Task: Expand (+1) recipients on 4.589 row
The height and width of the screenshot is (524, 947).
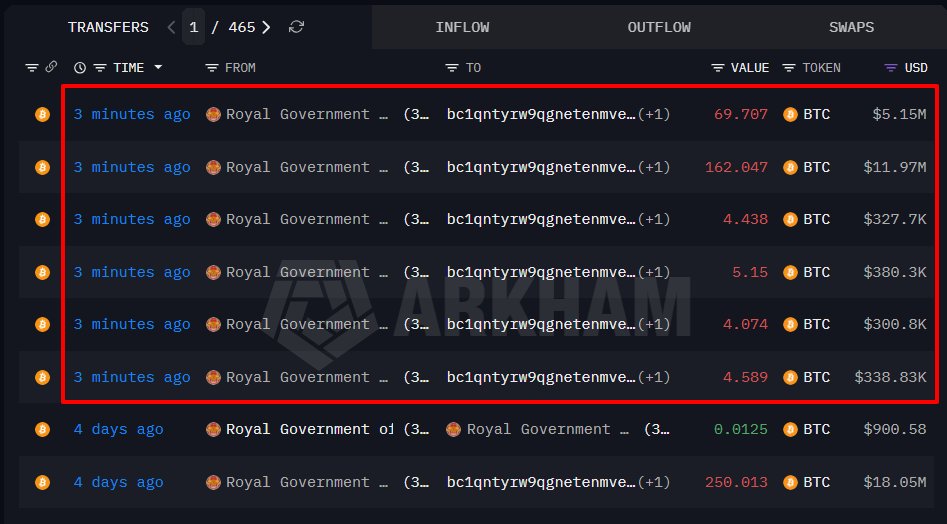Action: click(654, 377)
